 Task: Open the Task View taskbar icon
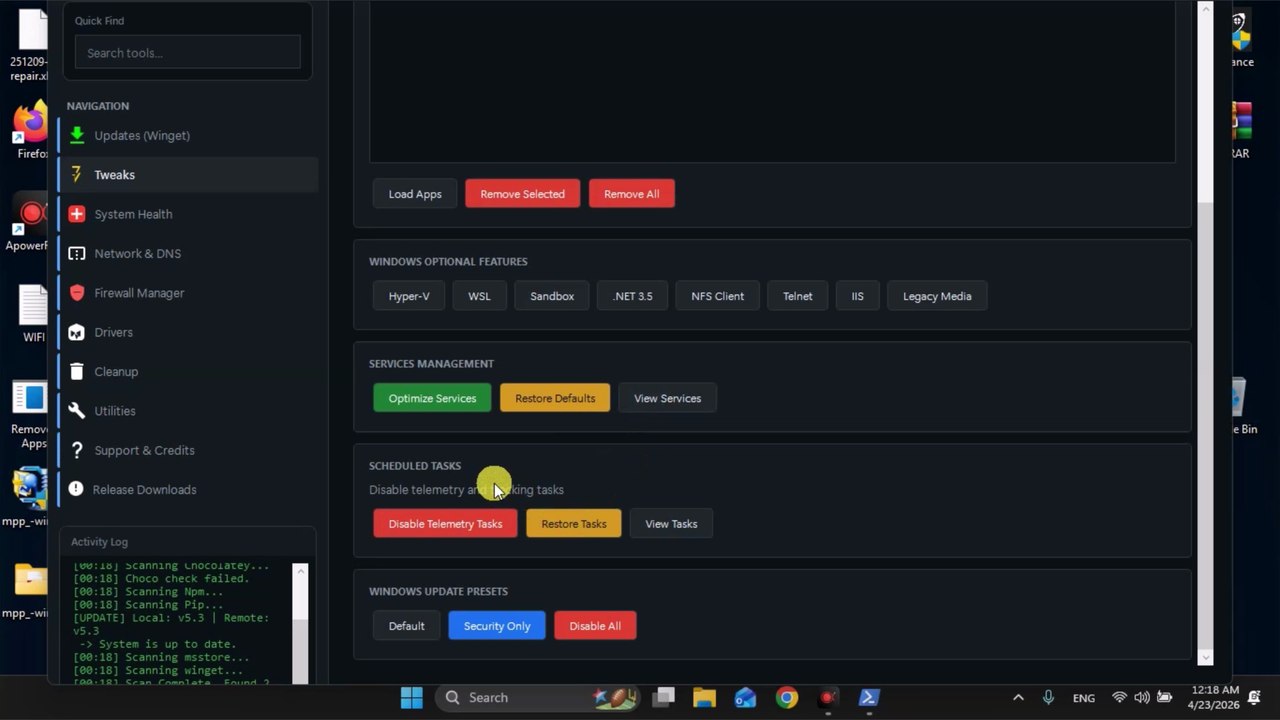[x=663, y=698]
